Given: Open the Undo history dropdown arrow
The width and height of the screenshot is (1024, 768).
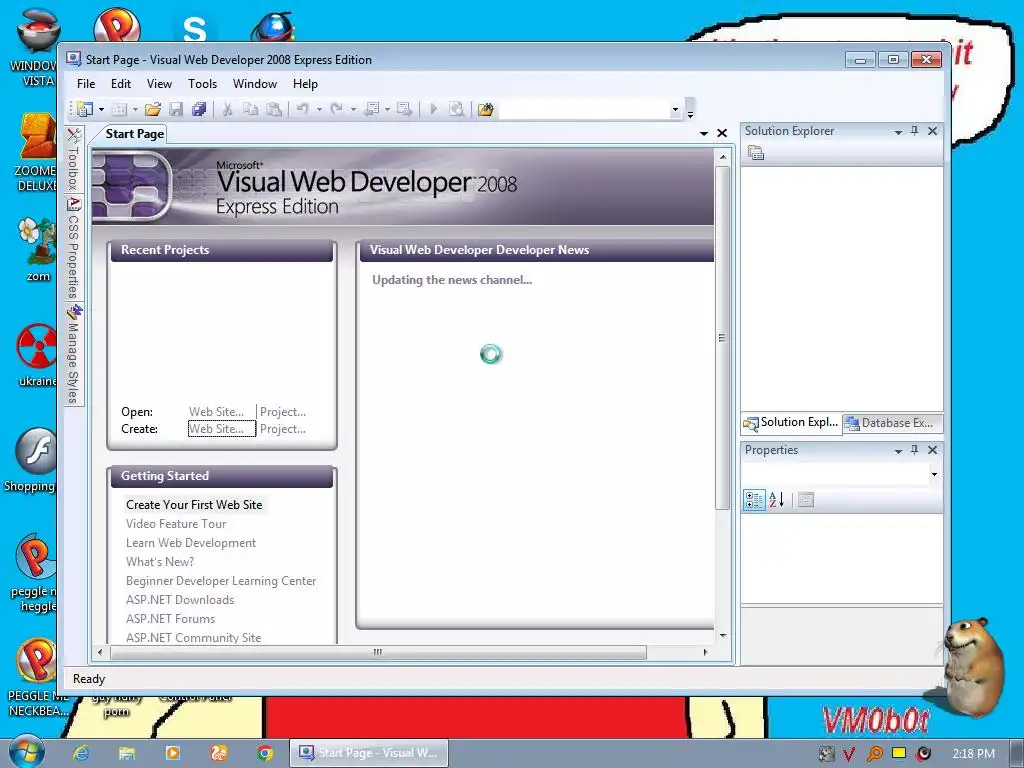Looking at the screenshot, I should [x=319, y=109].
